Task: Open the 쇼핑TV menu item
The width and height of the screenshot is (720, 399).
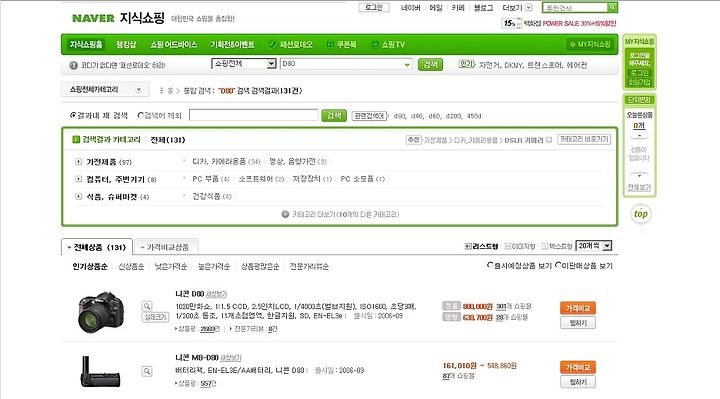Action: coord(388,45)
